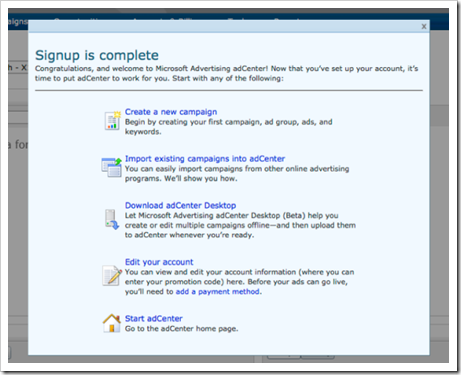Close the Signup is complete dialog
The width and height of the screenshot is (461, 375).
coord(424,26)
